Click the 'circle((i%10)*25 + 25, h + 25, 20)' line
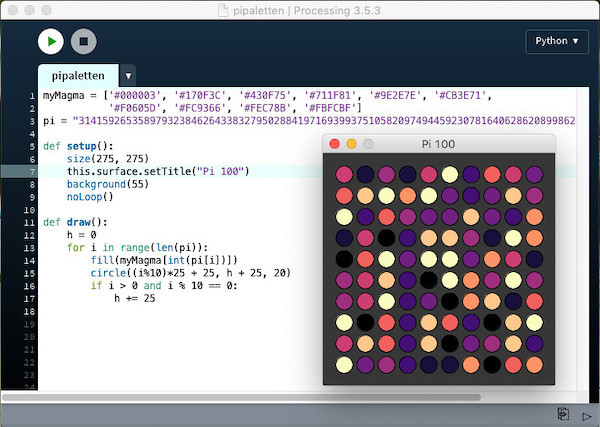This screenshot has width=600, height=427. [191, 273]
